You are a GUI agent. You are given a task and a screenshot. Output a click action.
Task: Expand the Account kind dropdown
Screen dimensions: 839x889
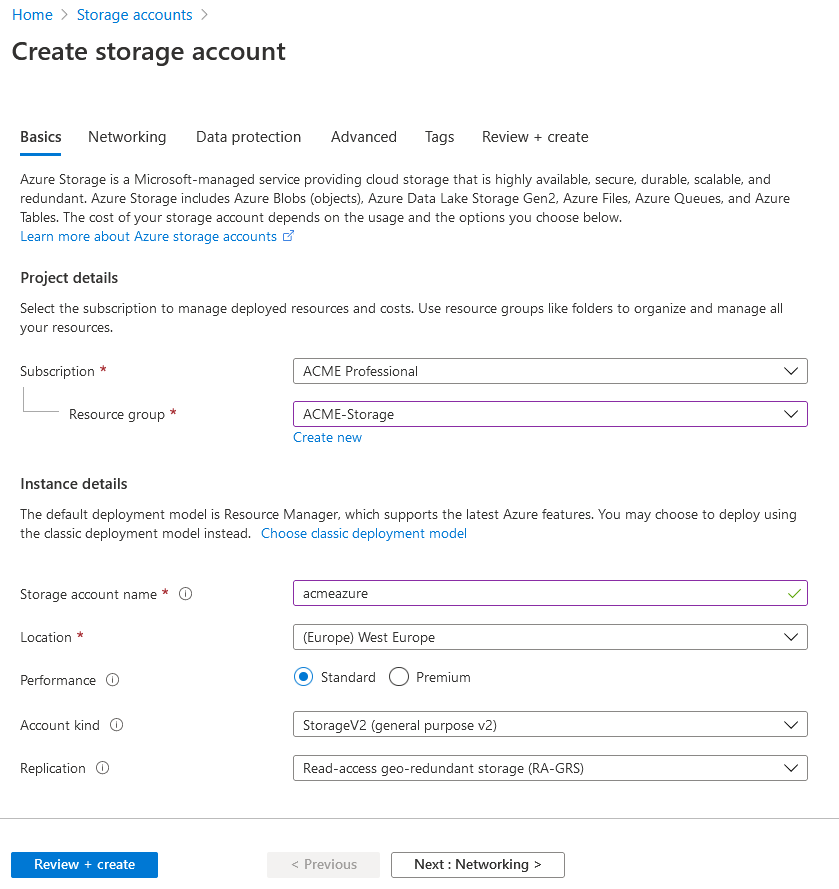point(549,724)
